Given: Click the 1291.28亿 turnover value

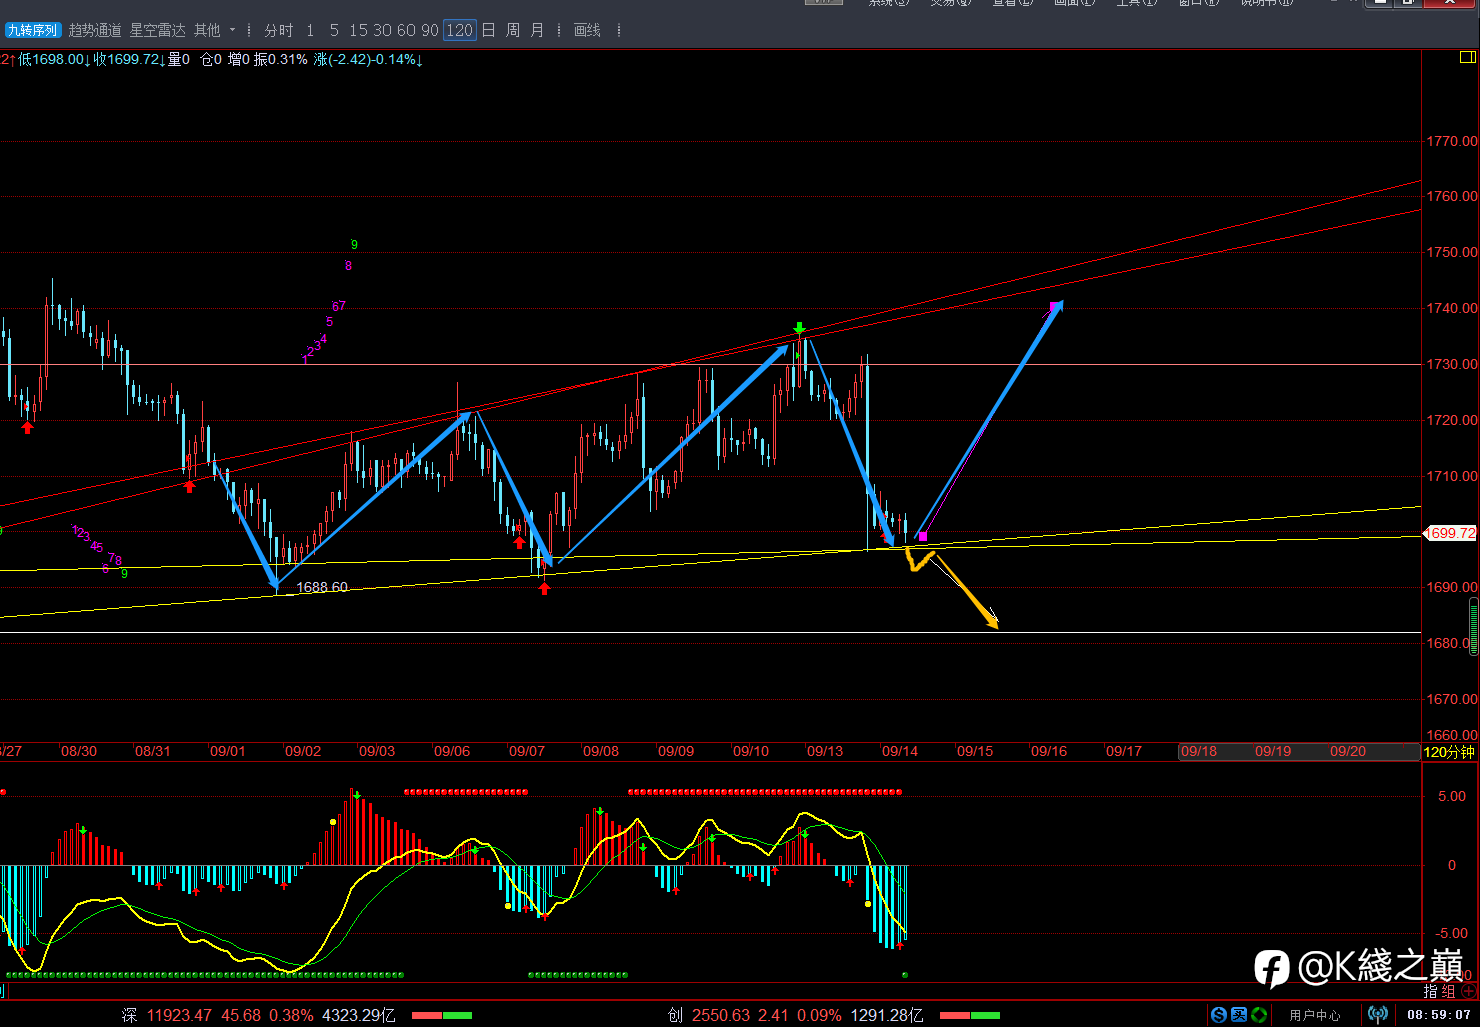Looking at the screenshot, I should (887, 1015).
